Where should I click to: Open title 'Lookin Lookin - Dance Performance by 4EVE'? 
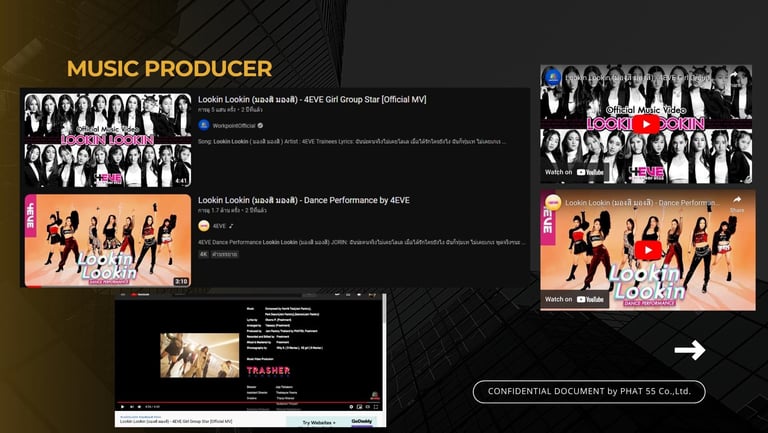(x=304, y=200)
